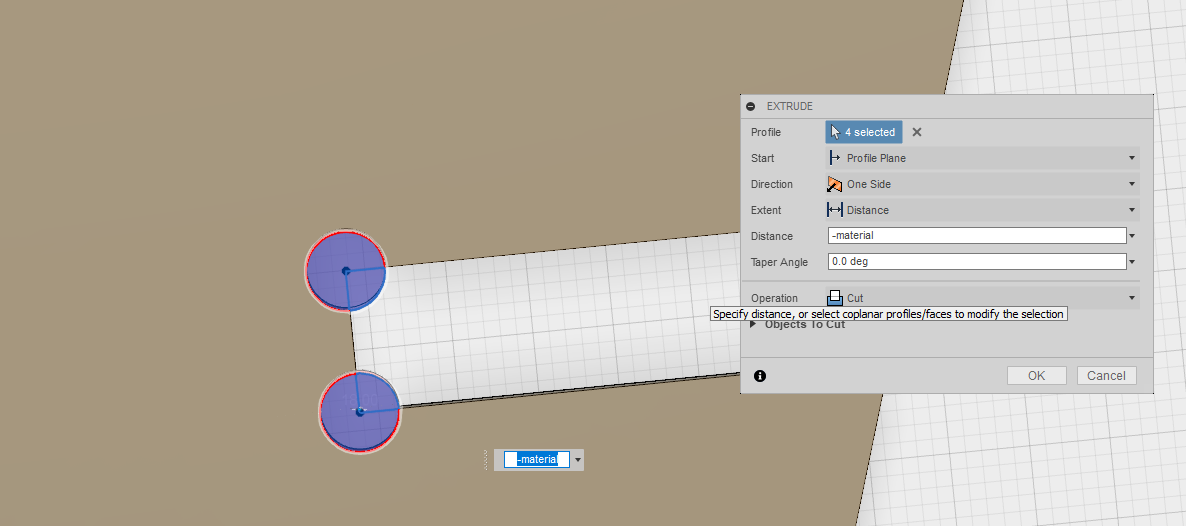
Task: Click the Cut operation icon
Action: point(835,298)
